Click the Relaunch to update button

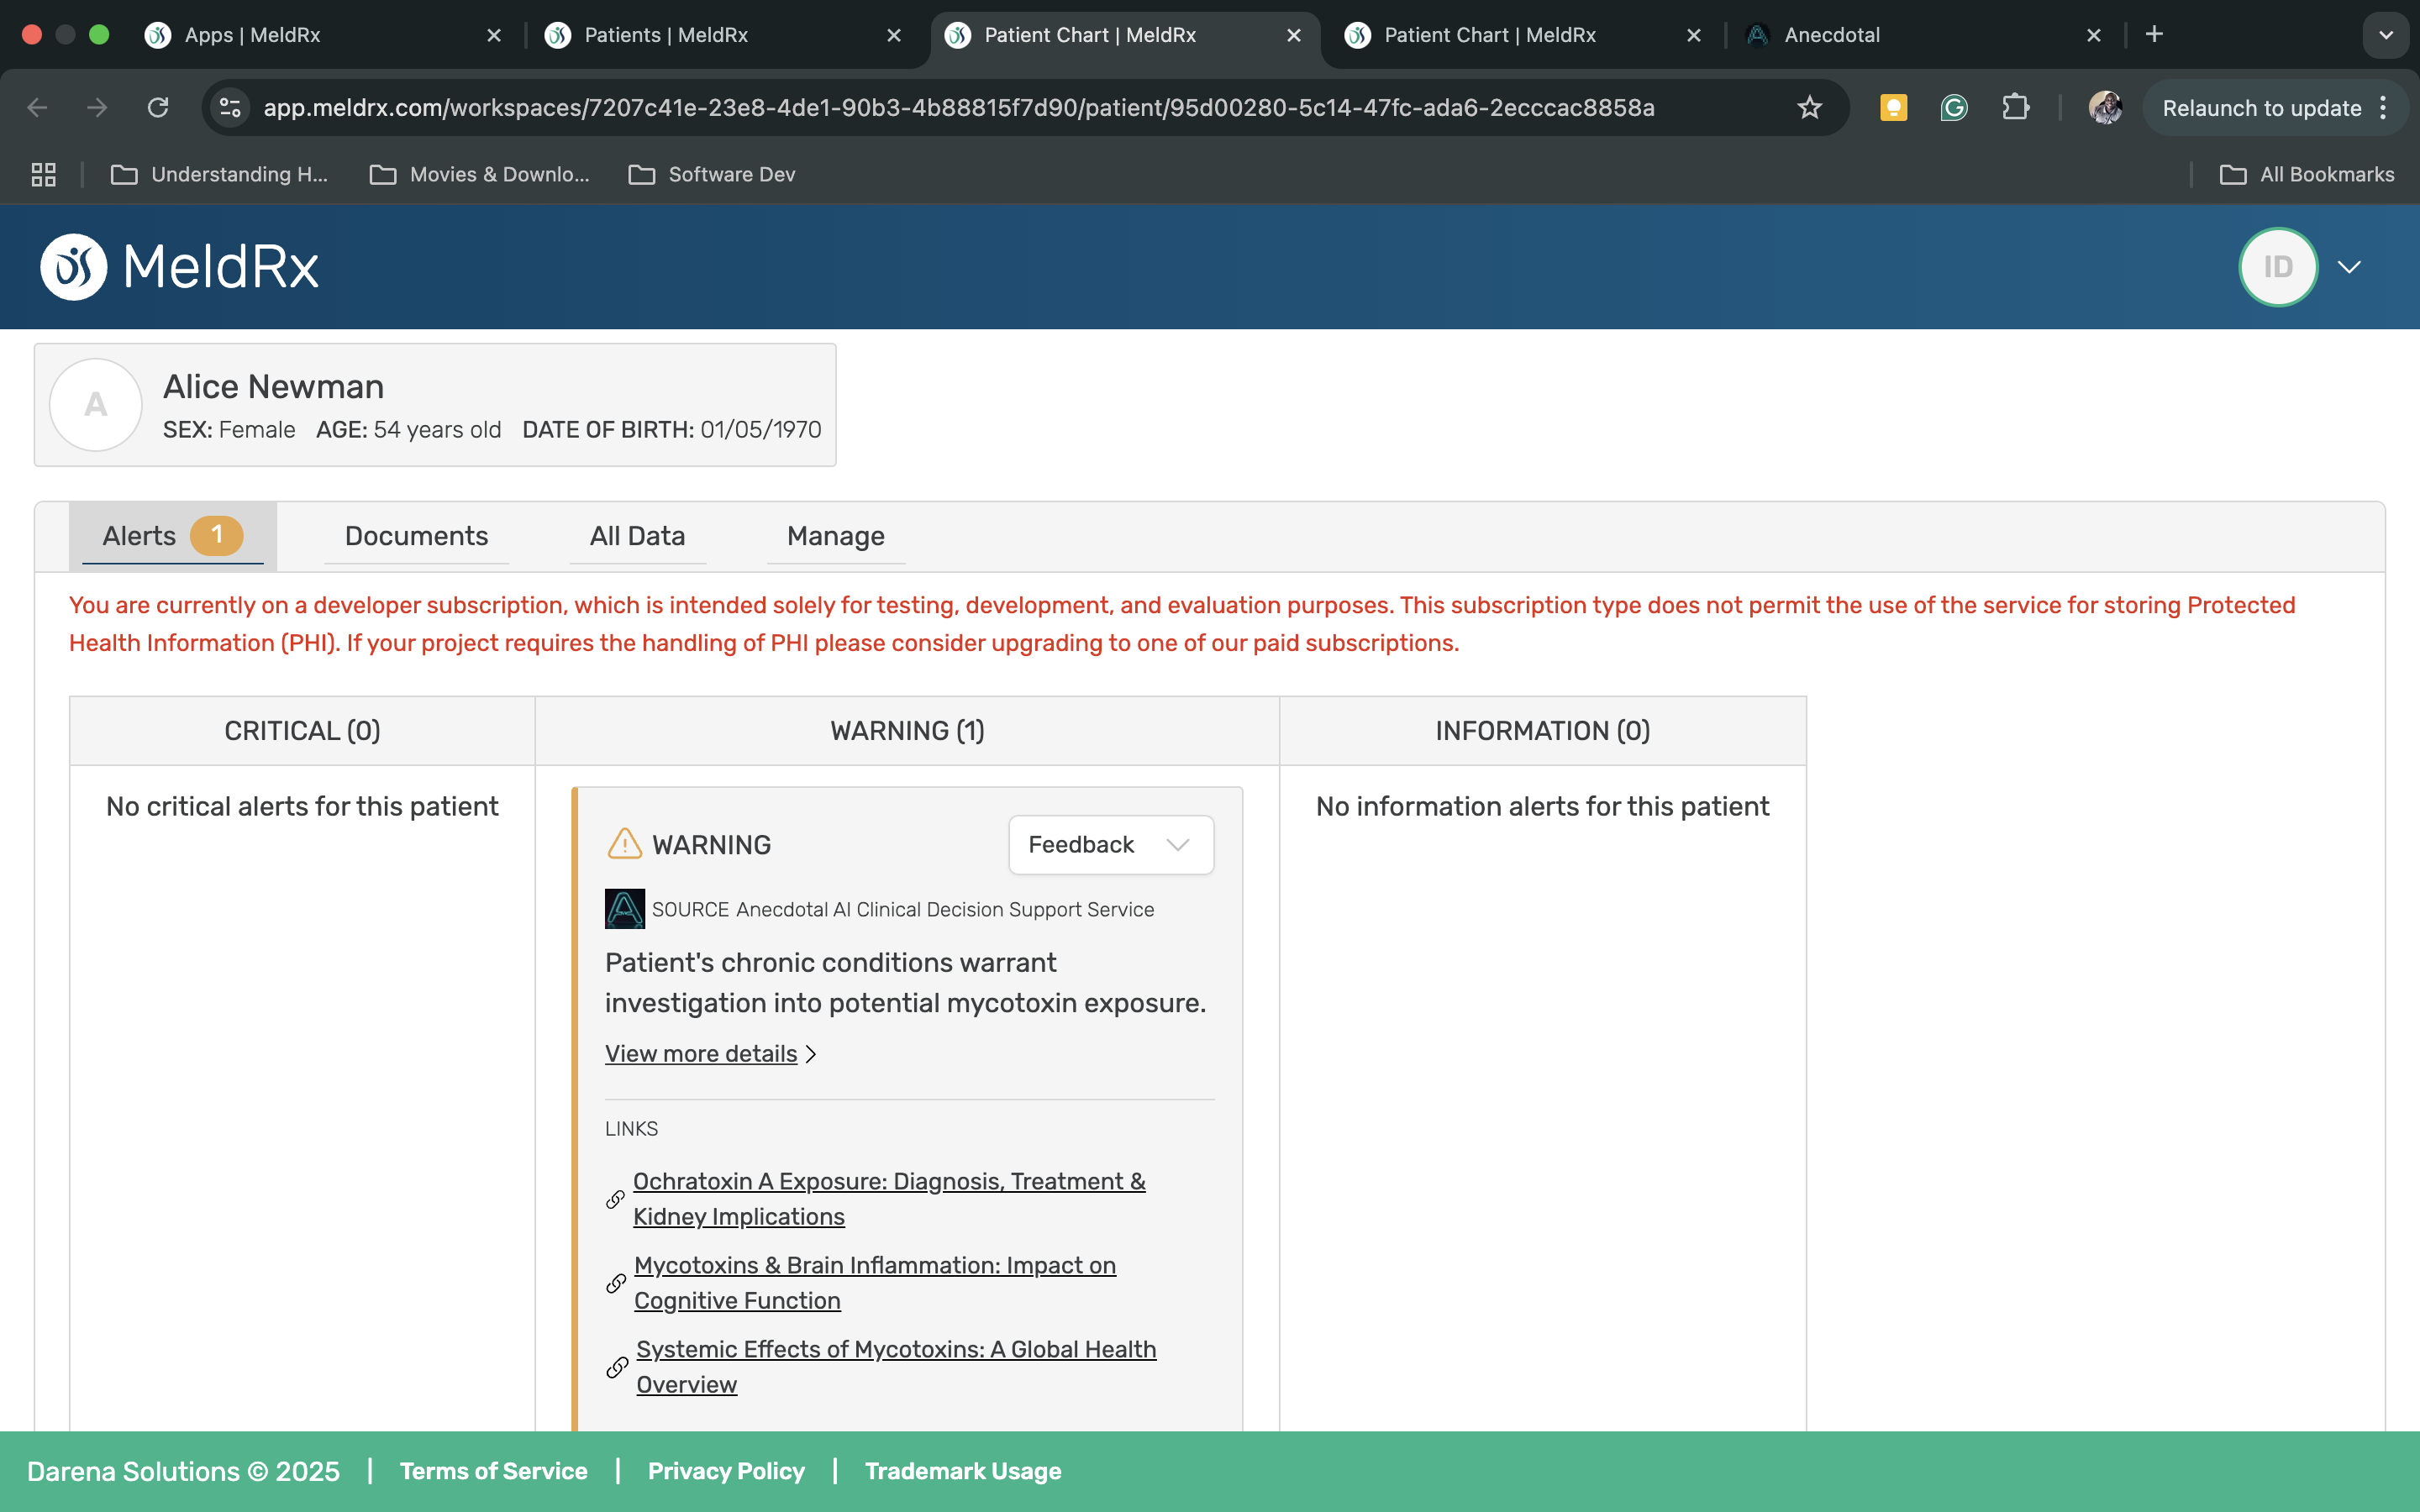(x=2261, y=108)
